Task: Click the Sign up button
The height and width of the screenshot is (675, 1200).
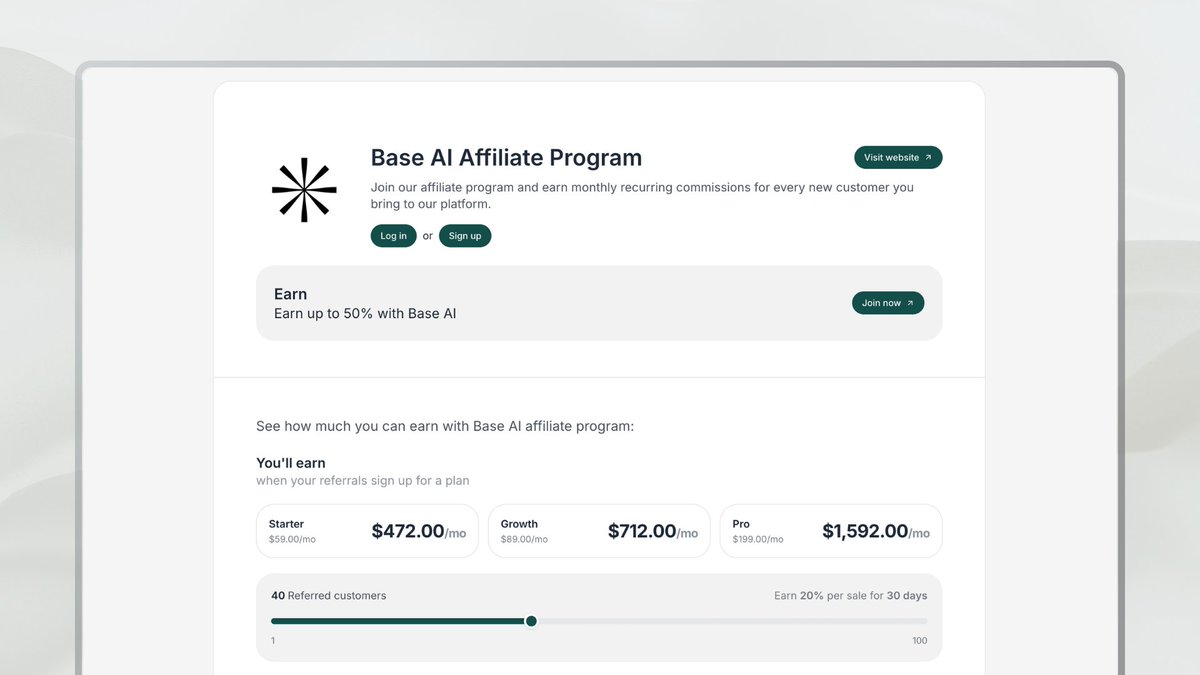Action: click(465, 236)
